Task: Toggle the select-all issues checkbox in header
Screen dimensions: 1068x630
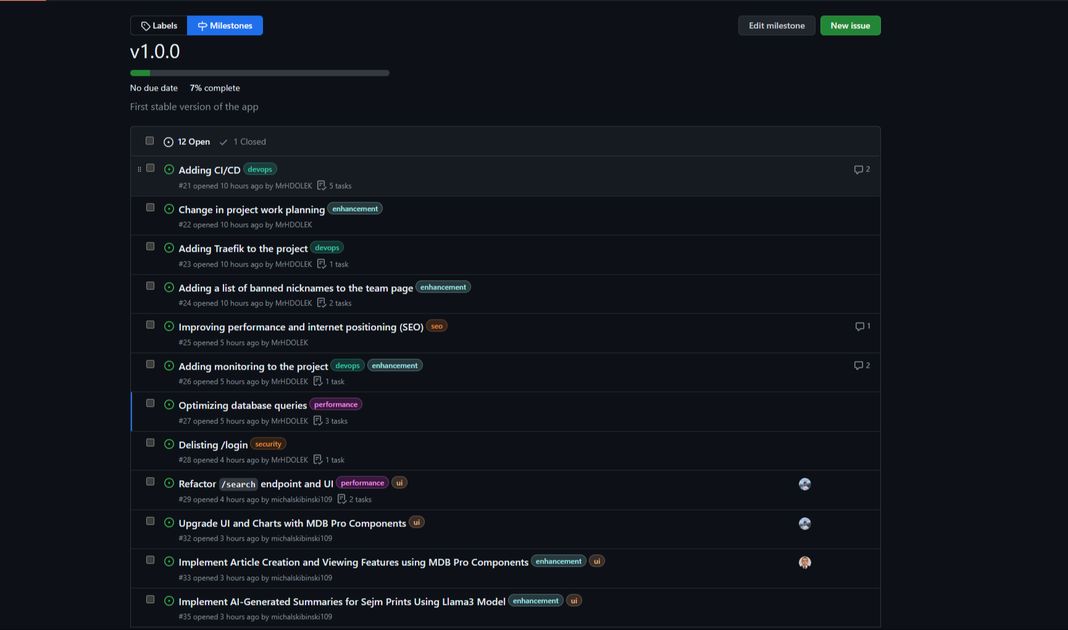Action: point(150,141)
